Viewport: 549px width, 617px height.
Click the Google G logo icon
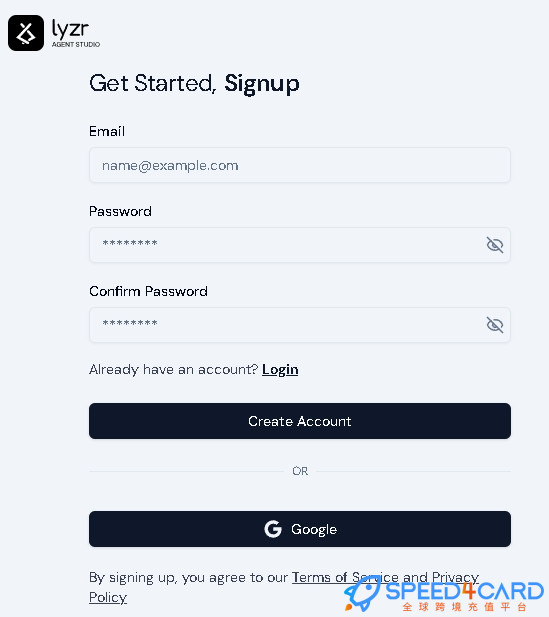[x=273, y=529]
